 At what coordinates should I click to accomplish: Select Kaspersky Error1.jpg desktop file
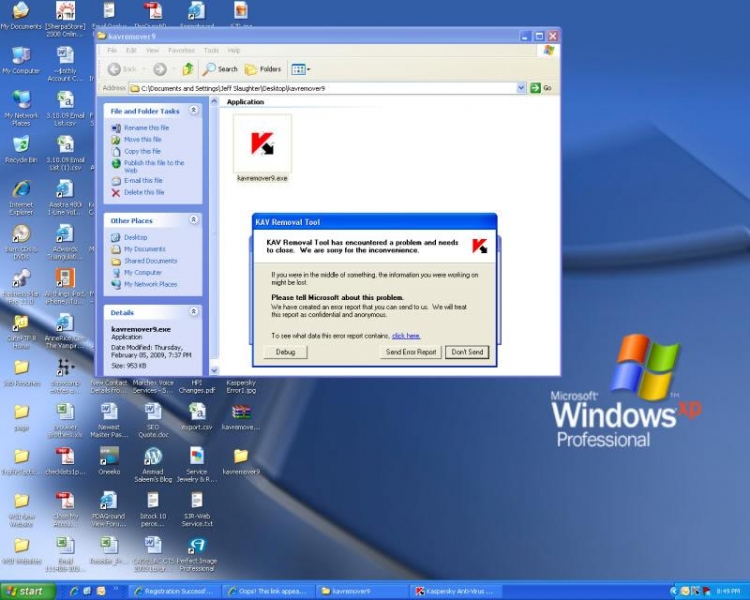pos(241,387)
